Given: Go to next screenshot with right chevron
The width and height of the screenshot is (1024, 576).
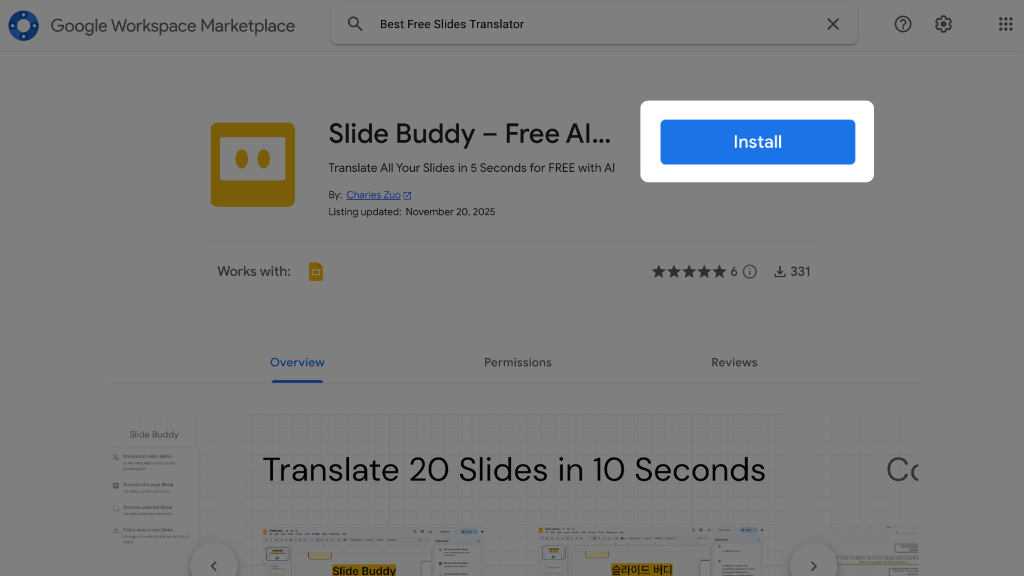Looking at the screenshot, I should pyautogui.click(x=813, y=566).
